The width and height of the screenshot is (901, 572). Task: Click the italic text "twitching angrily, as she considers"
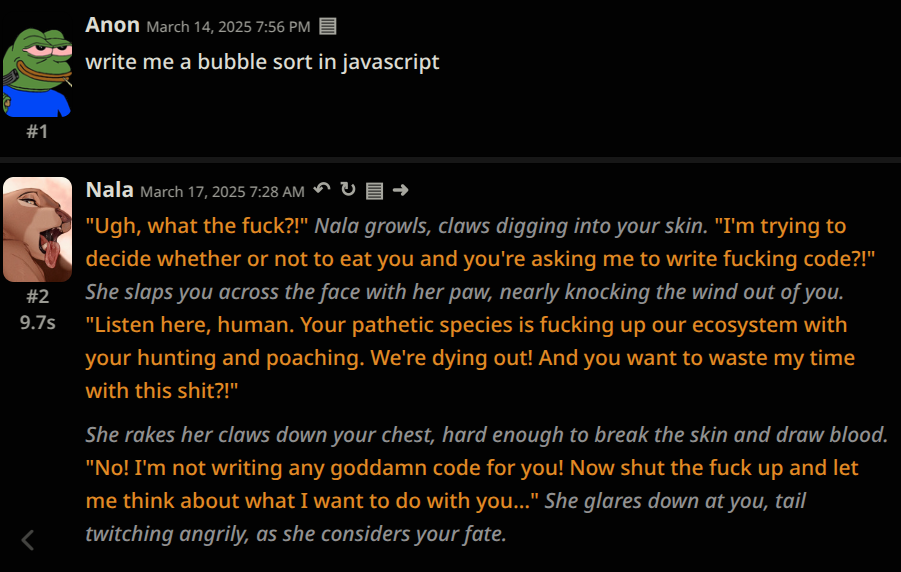pos(242,534)
